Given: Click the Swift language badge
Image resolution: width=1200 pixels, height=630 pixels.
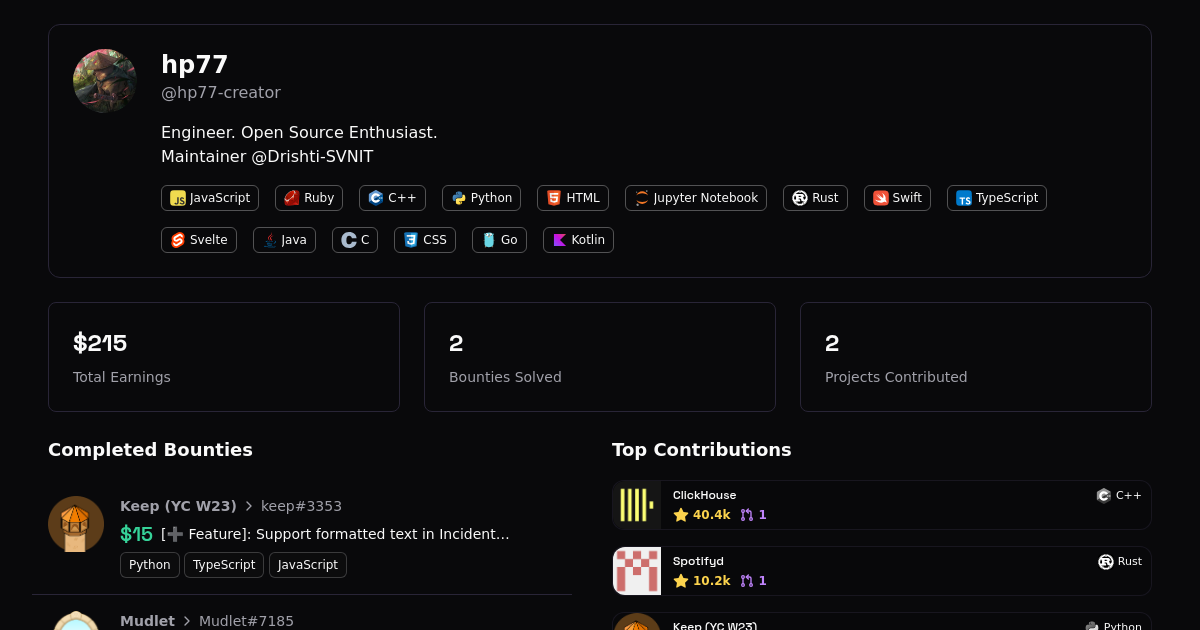Looking at the screenshot, I should [x=897, y=198].
